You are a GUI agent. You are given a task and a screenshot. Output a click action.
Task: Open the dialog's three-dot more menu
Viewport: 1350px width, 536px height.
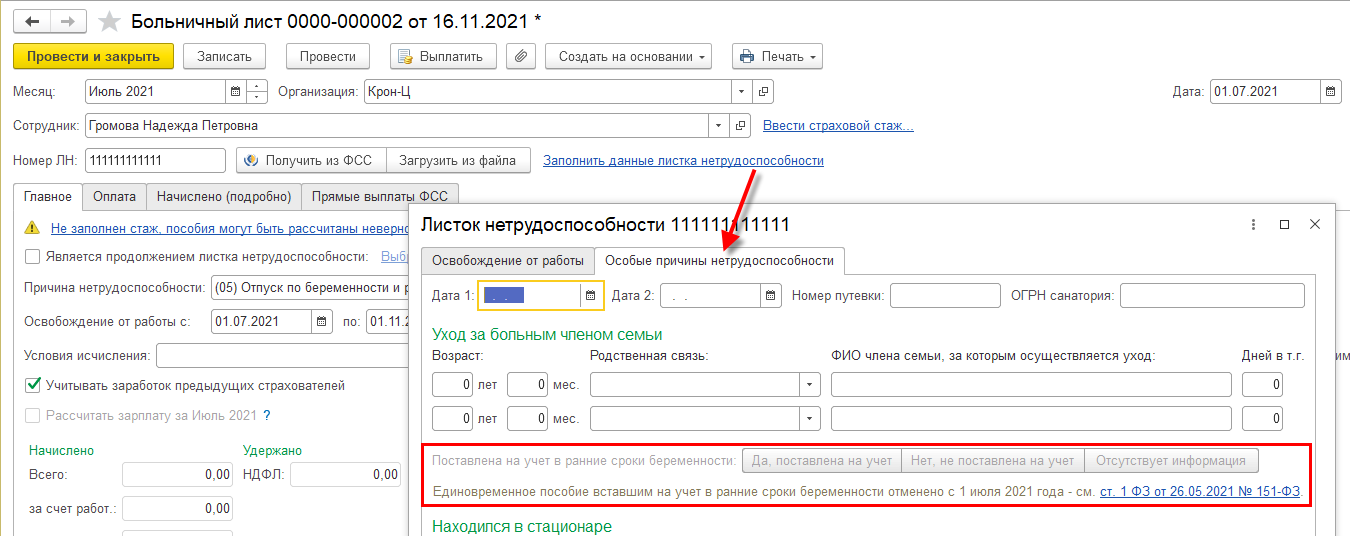point(1254,225)
